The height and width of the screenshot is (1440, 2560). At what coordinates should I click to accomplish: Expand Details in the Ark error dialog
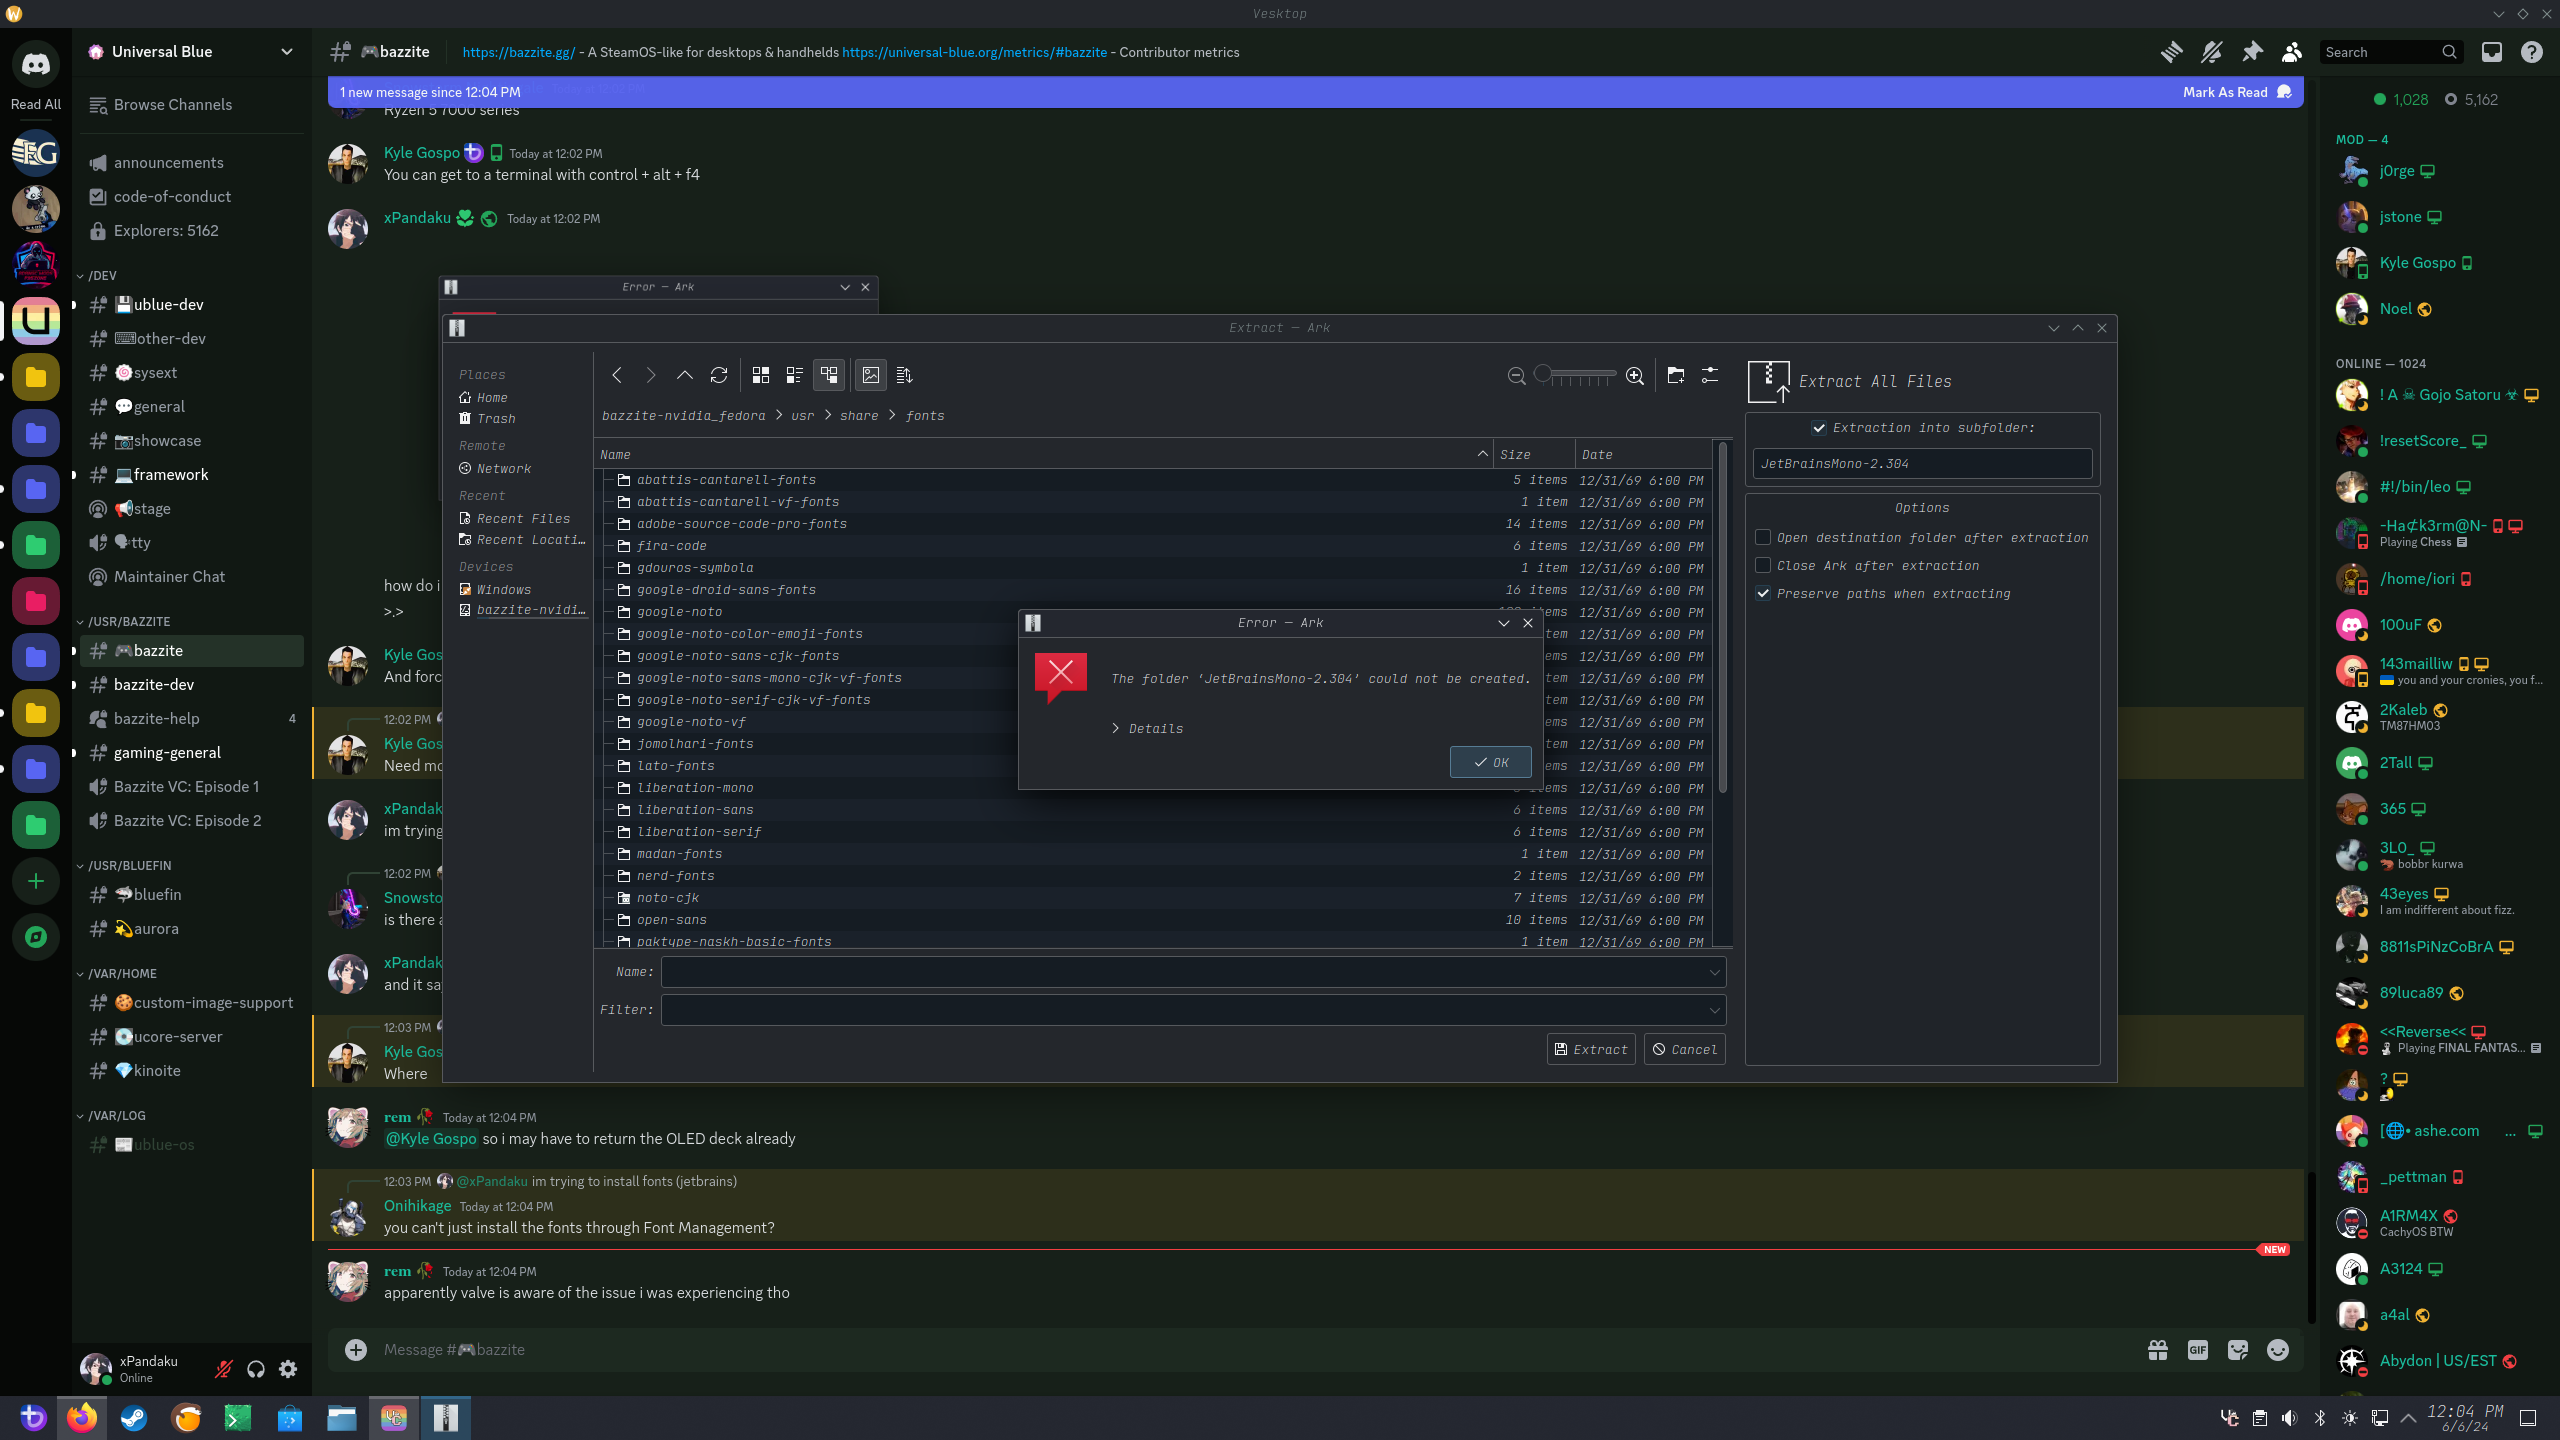[1147, 728]
